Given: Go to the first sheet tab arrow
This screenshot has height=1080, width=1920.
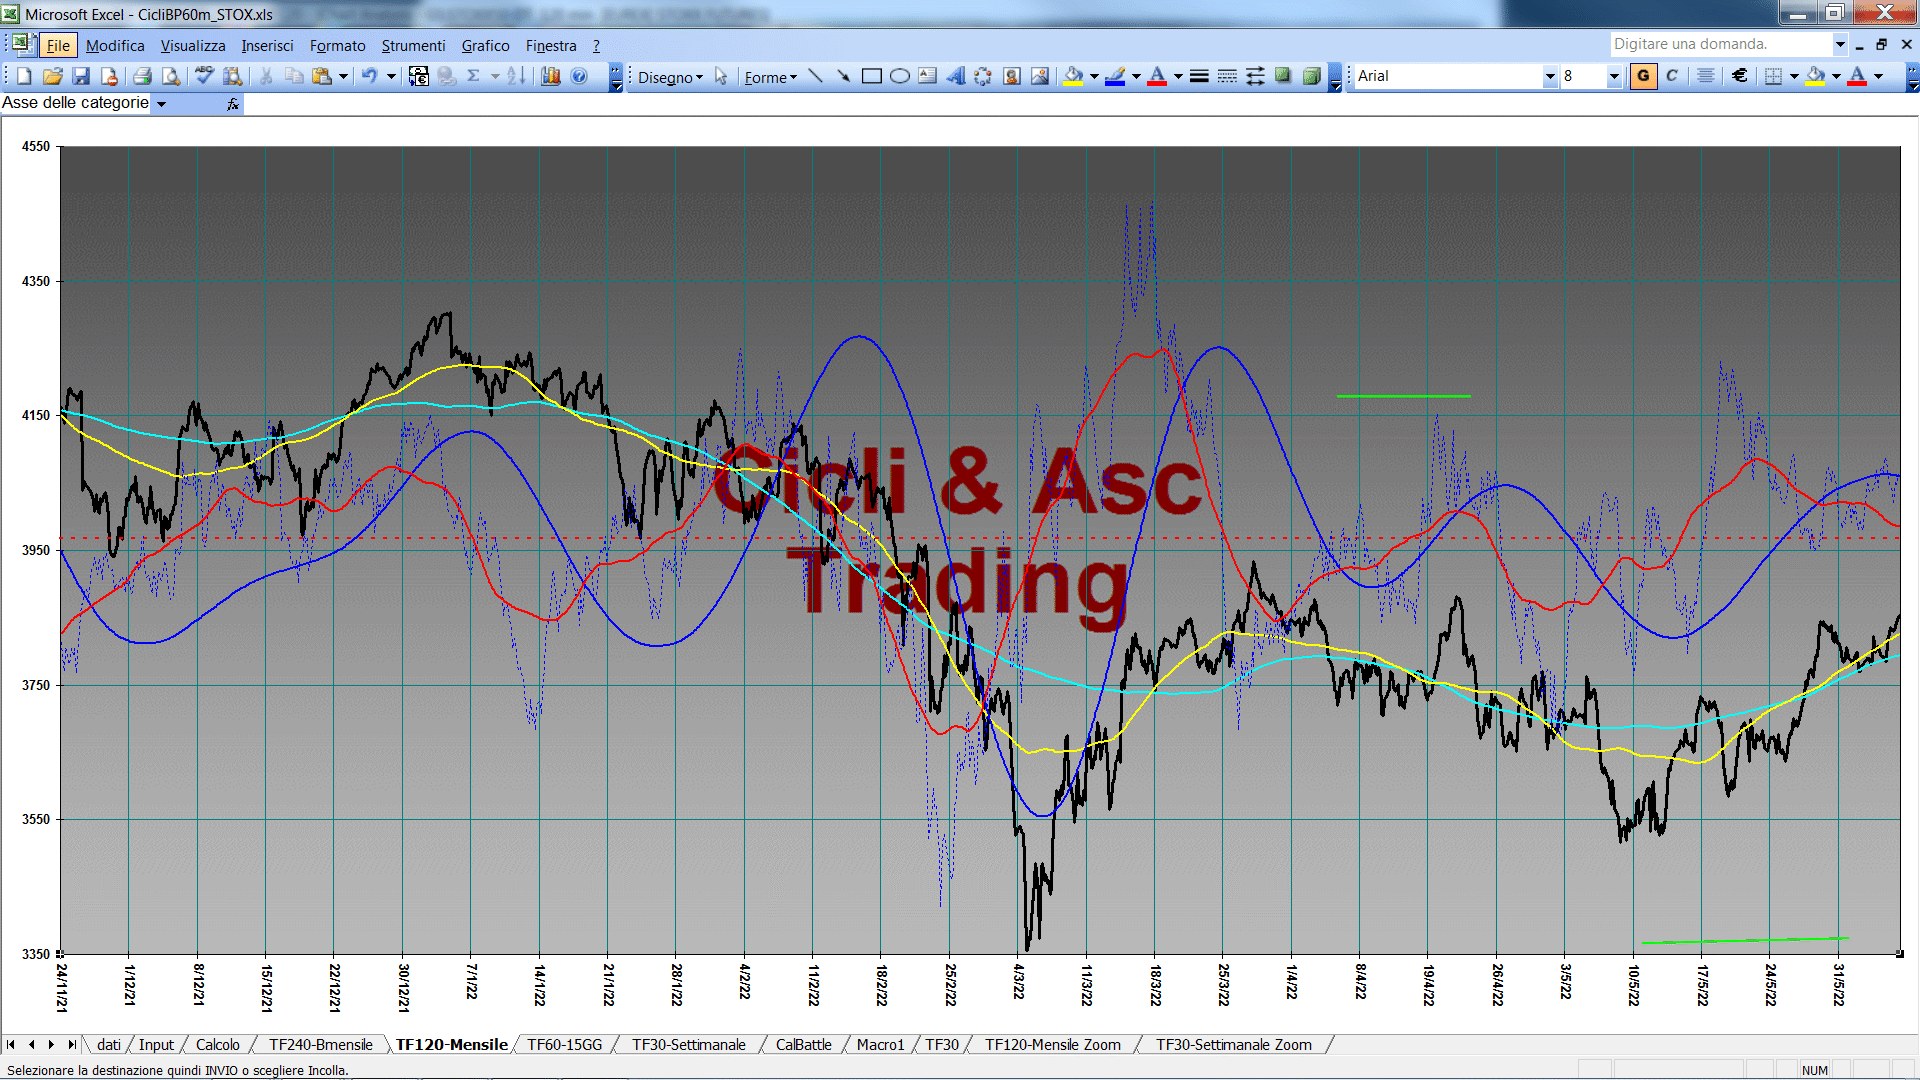Looking at the screenshot, I should (x=11, y=1045).
